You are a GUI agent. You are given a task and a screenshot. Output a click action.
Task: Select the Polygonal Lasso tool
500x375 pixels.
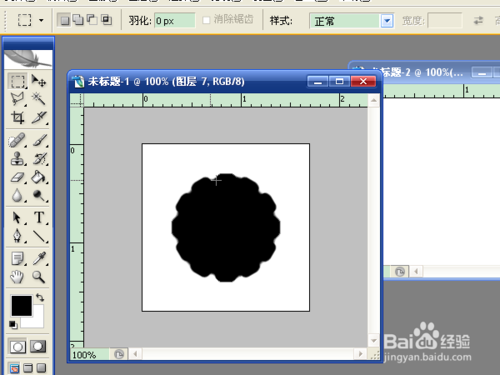tap(17, 99)
